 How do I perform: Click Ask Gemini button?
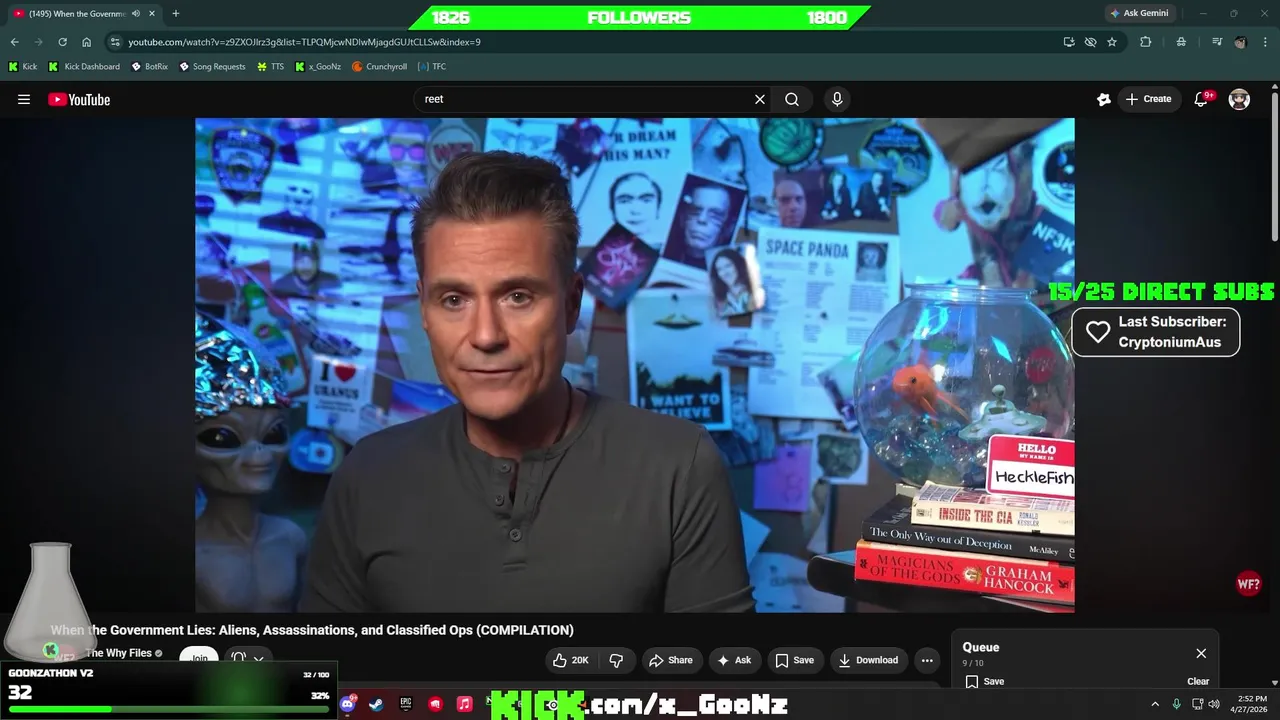(1138, 13)
